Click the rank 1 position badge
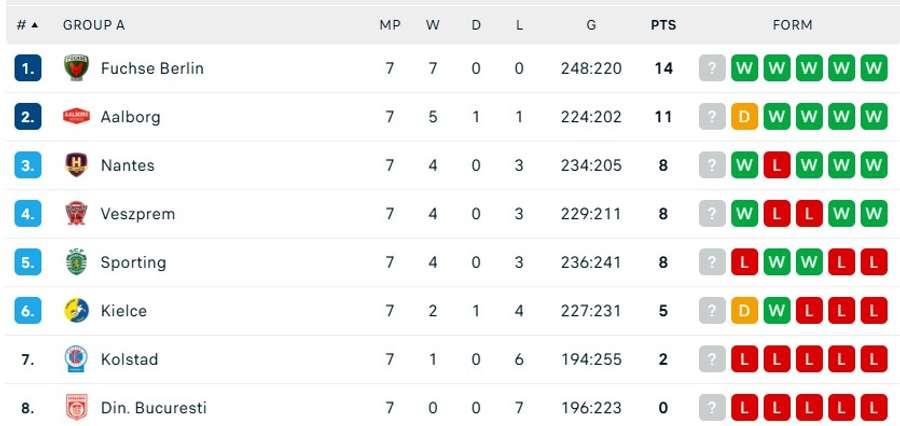The height and width of the screenshot is (426, 900). coord(28,68)
